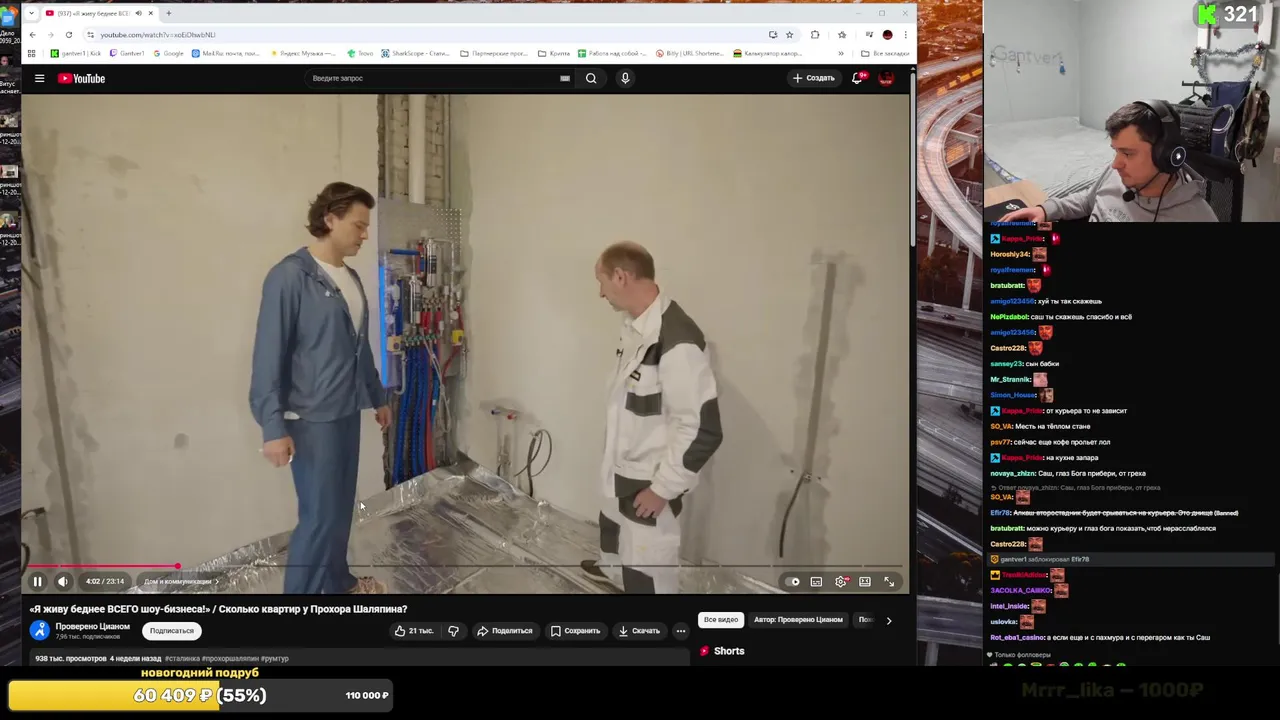Subscribe with "Подписаться" button
1280x720 pixels.
point(172,631)
